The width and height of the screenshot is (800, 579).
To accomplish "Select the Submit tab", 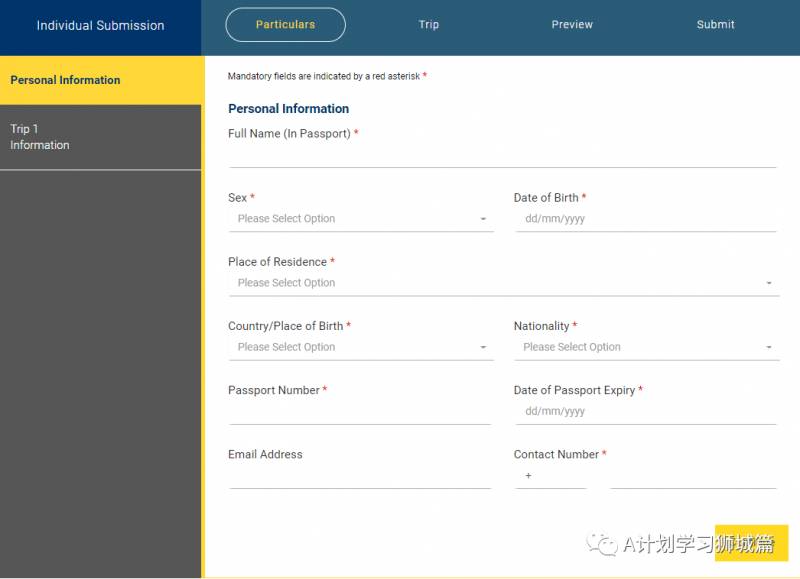I will click(x=715, y=25).
